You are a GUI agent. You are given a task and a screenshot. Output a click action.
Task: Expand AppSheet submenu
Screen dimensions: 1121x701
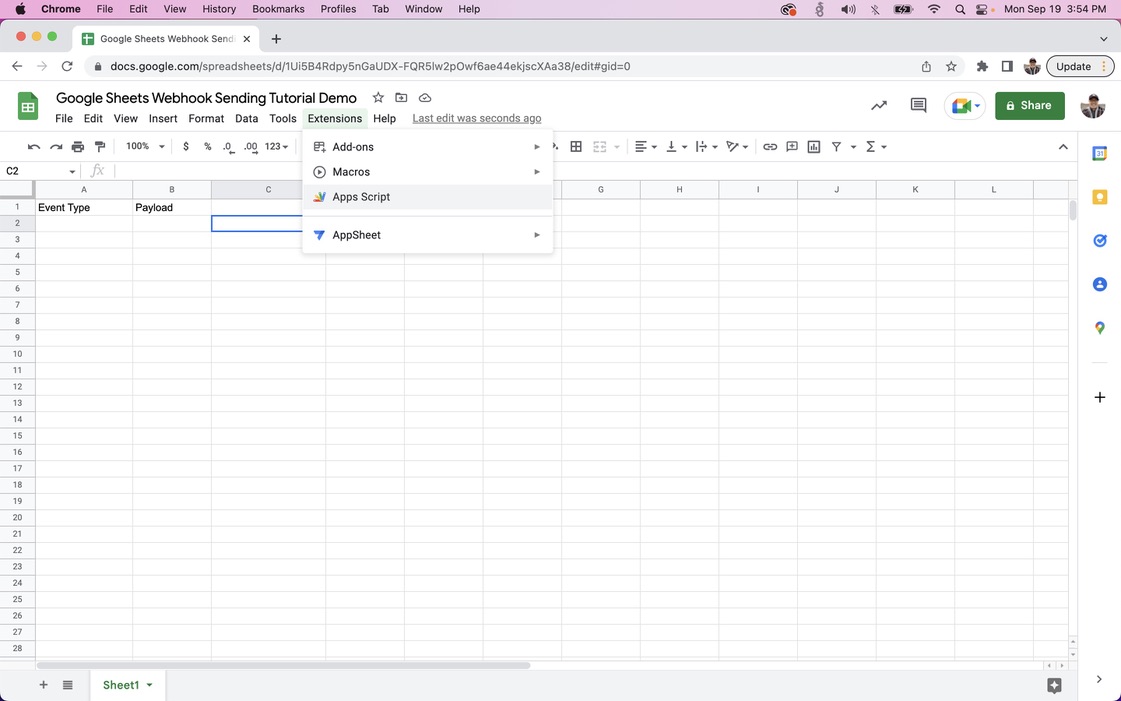click(x=428, y=235)
